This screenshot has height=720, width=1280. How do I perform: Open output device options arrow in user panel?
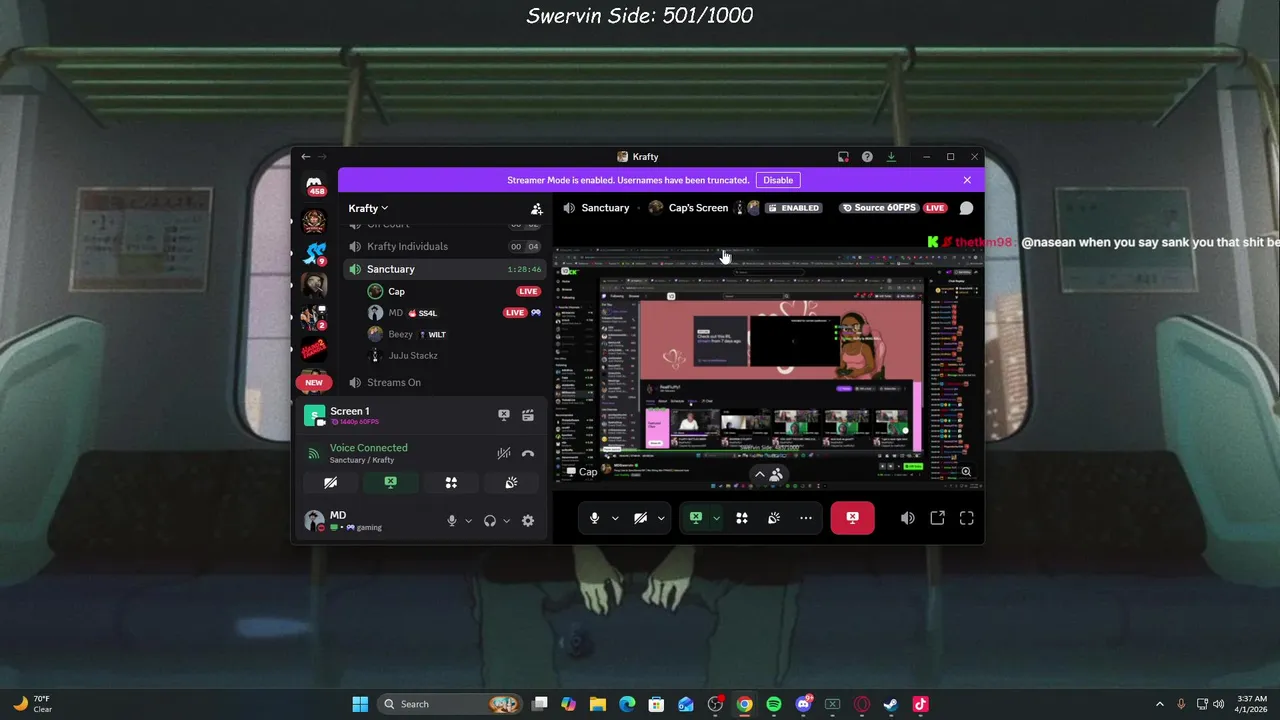point(506,521)
